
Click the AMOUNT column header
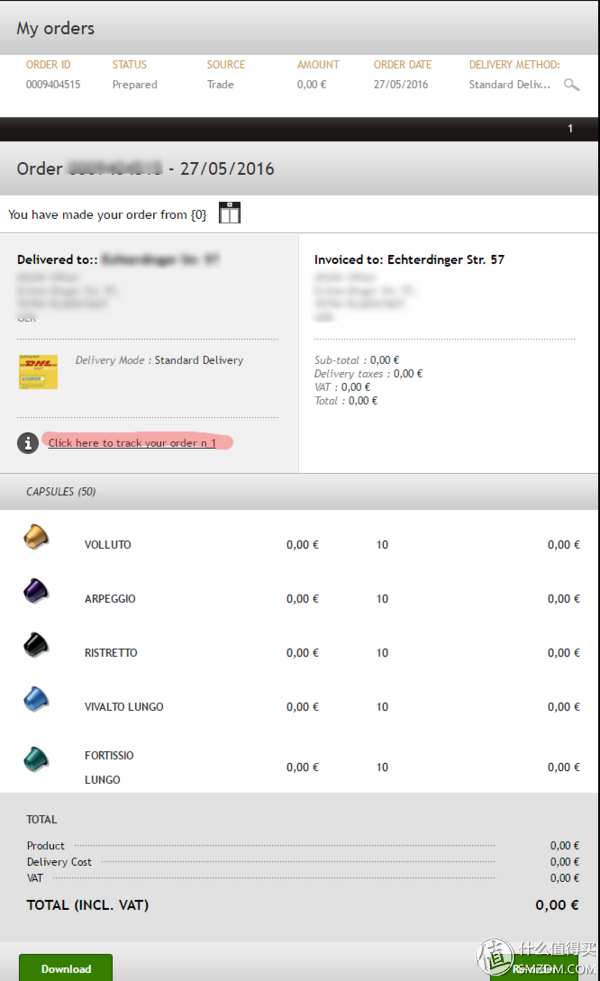(x=318, y=64)
